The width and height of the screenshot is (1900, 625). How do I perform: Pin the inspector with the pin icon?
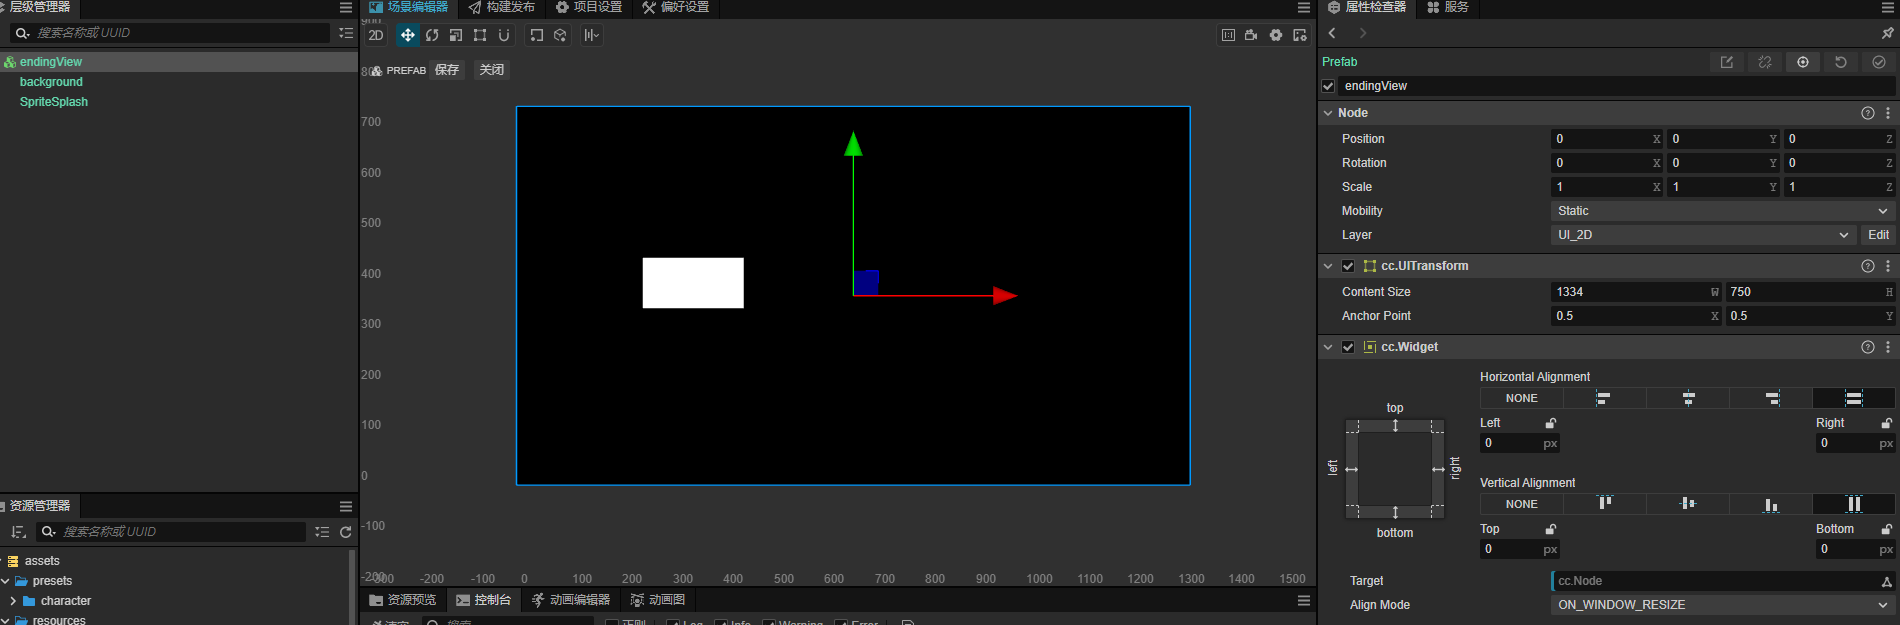(x=1888, y=33)
